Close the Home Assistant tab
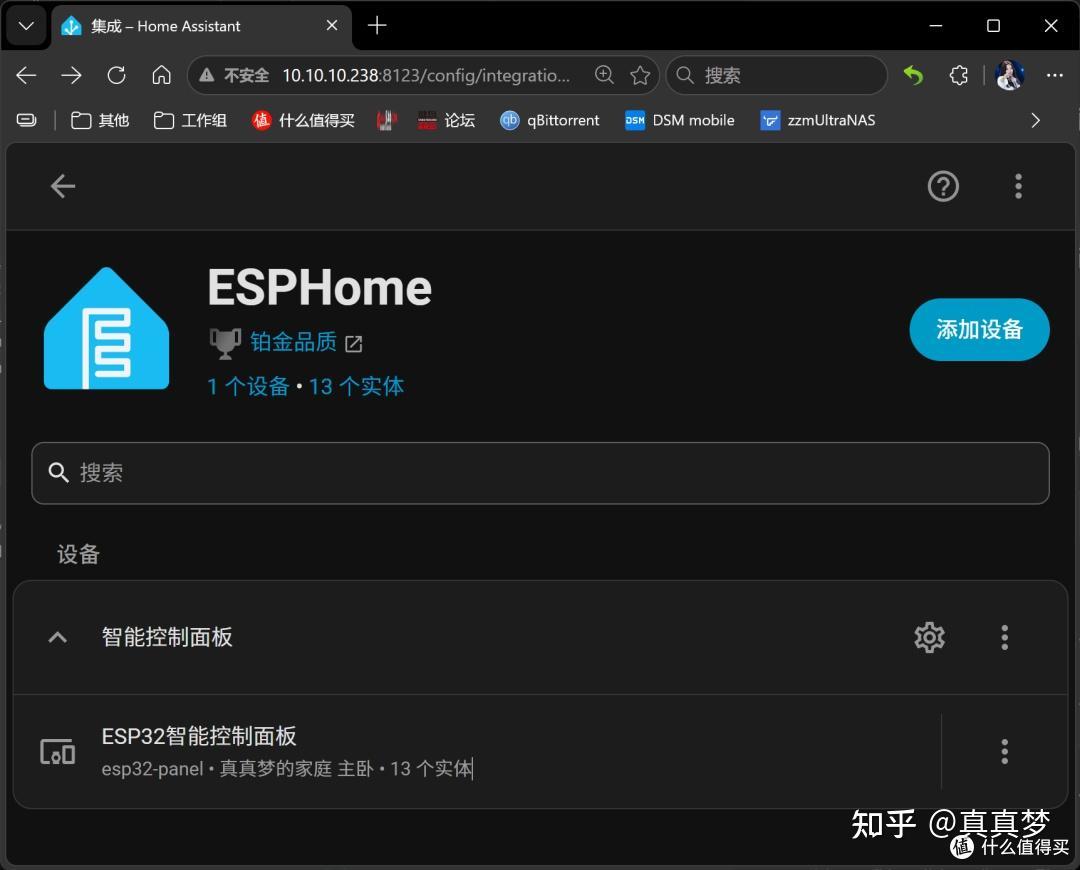 tap(331, 25)
